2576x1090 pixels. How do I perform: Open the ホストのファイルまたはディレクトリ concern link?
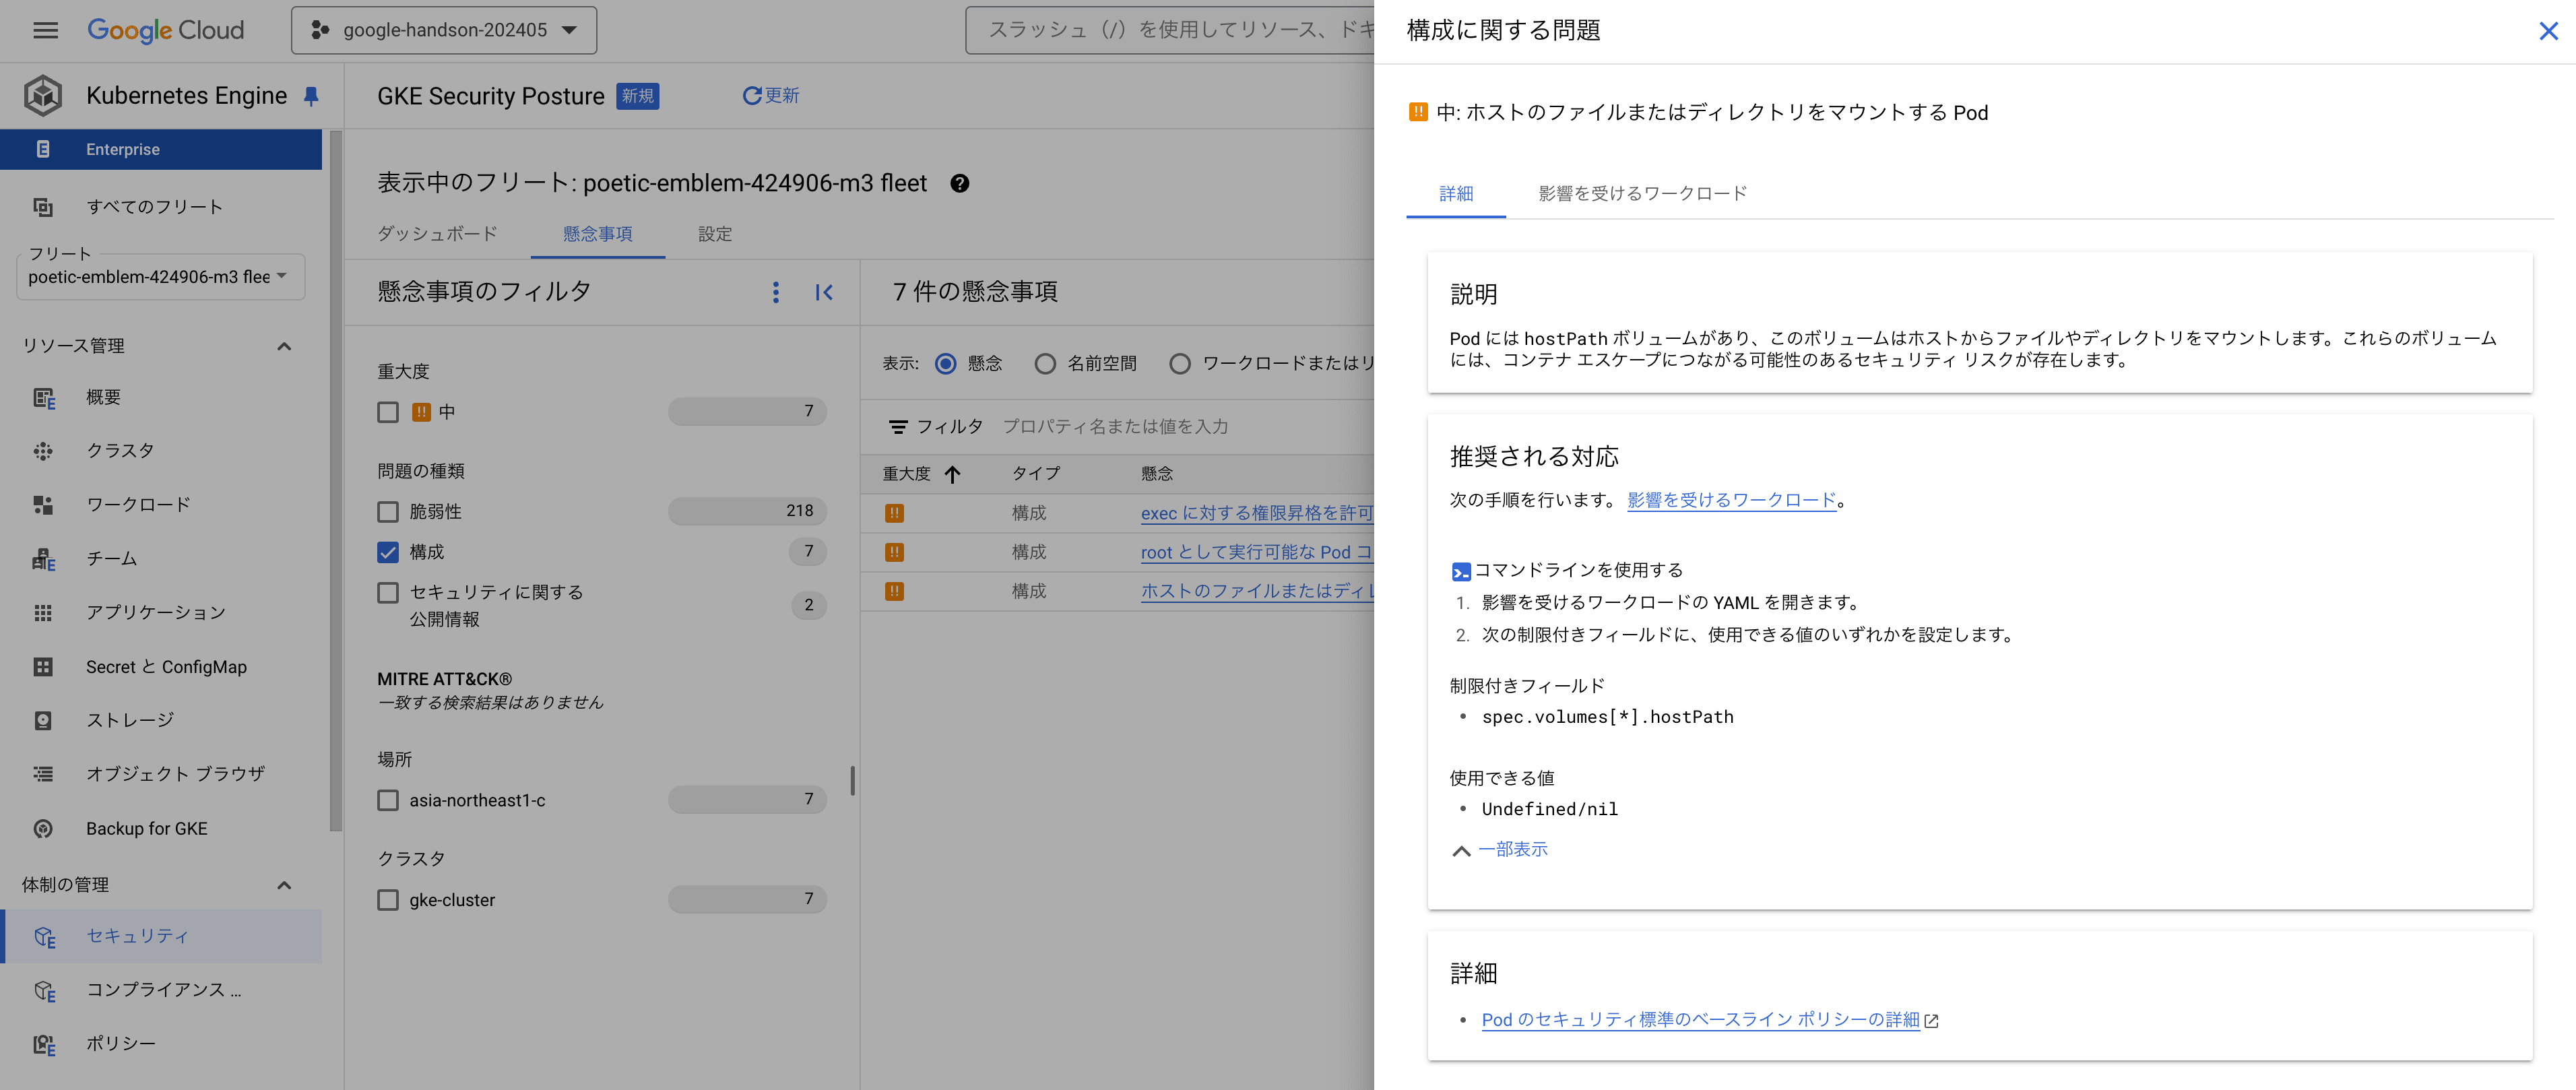(1257, 591)
